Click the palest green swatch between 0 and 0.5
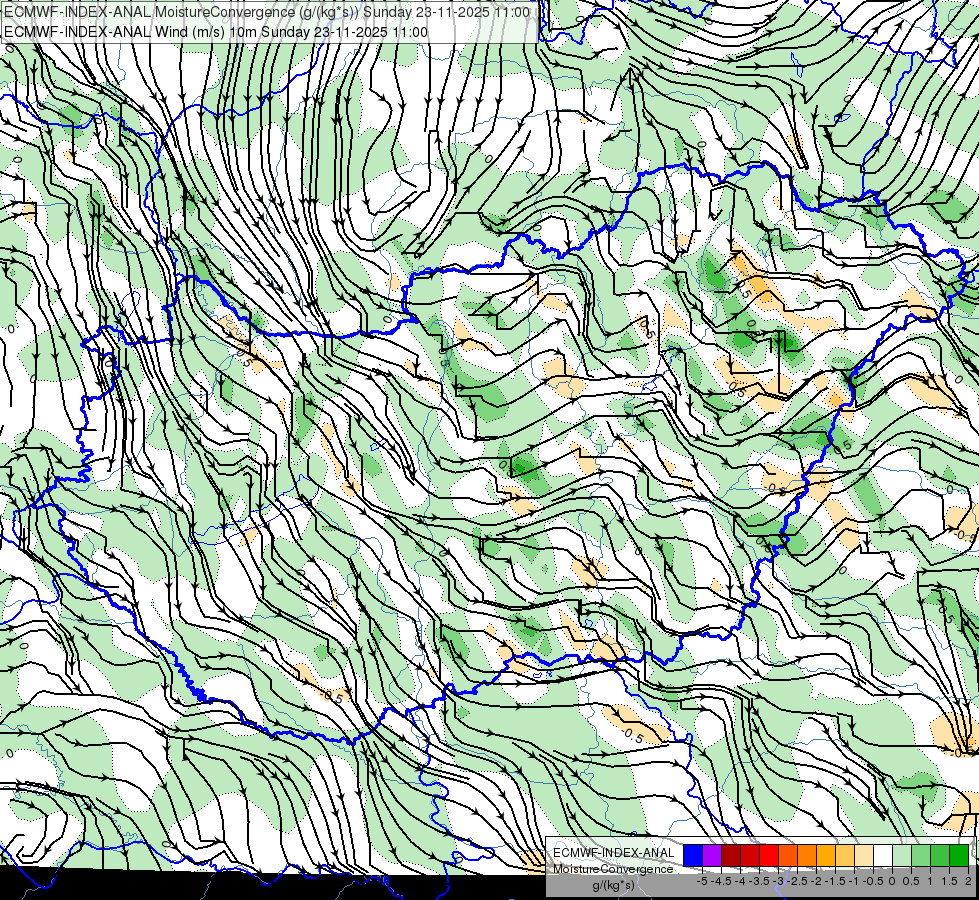979x900 pixels. coord(902,856)
